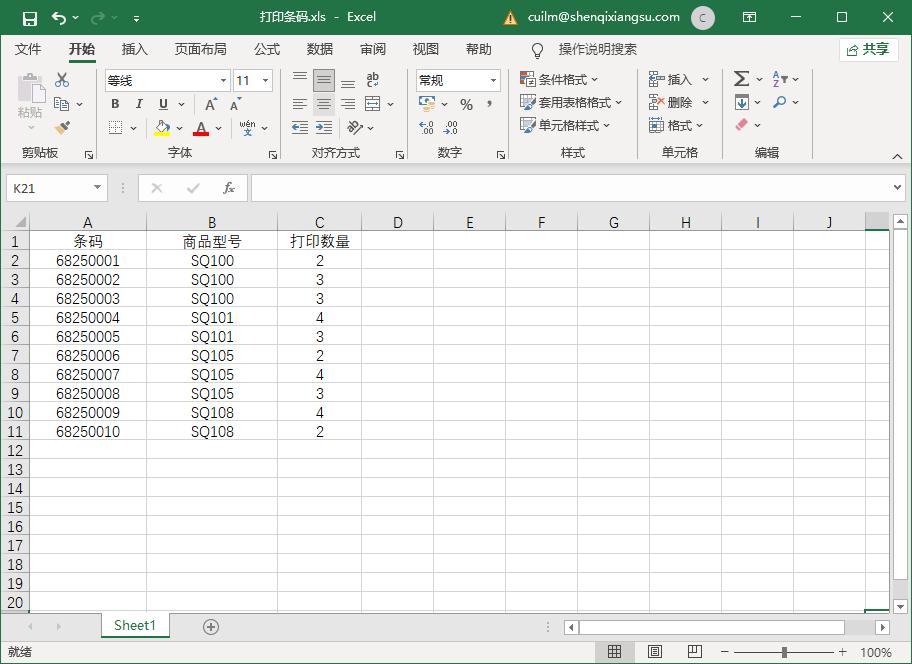
Task: Merge and center the selected cells
Action: click(x=372, y=104)
